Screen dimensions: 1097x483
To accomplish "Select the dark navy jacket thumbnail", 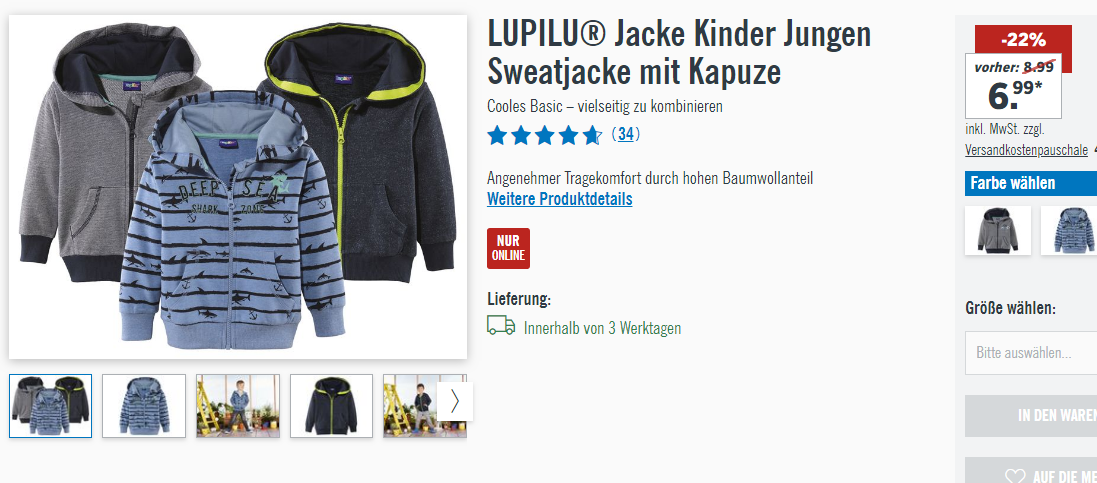I will point(332,406).
